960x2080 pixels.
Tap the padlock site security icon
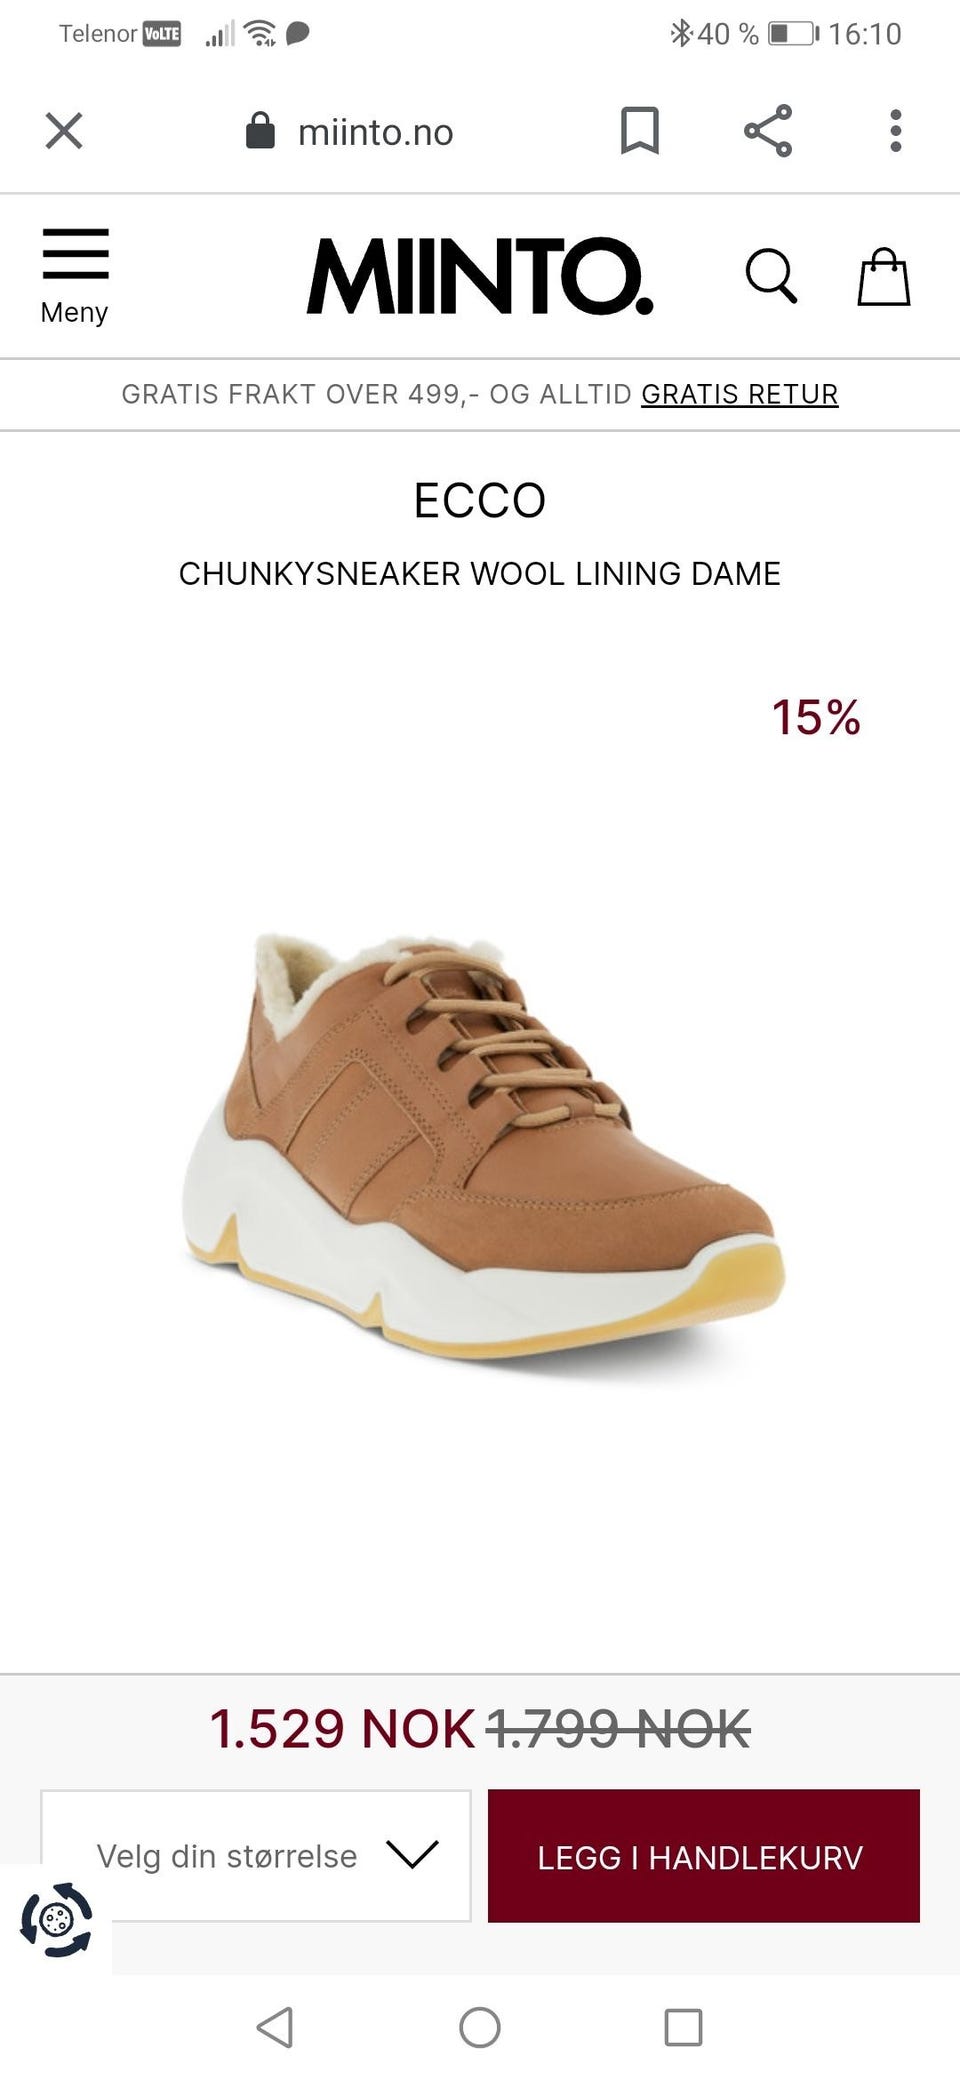(x=260, y=130)
